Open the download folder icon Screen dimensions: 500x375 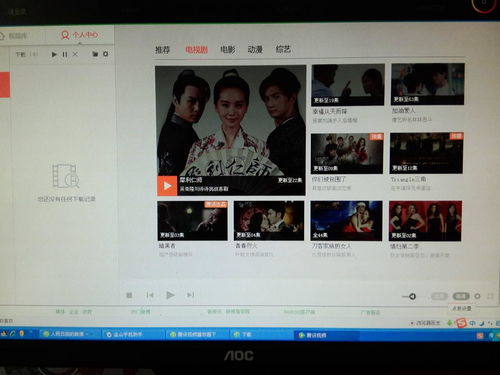95,54
